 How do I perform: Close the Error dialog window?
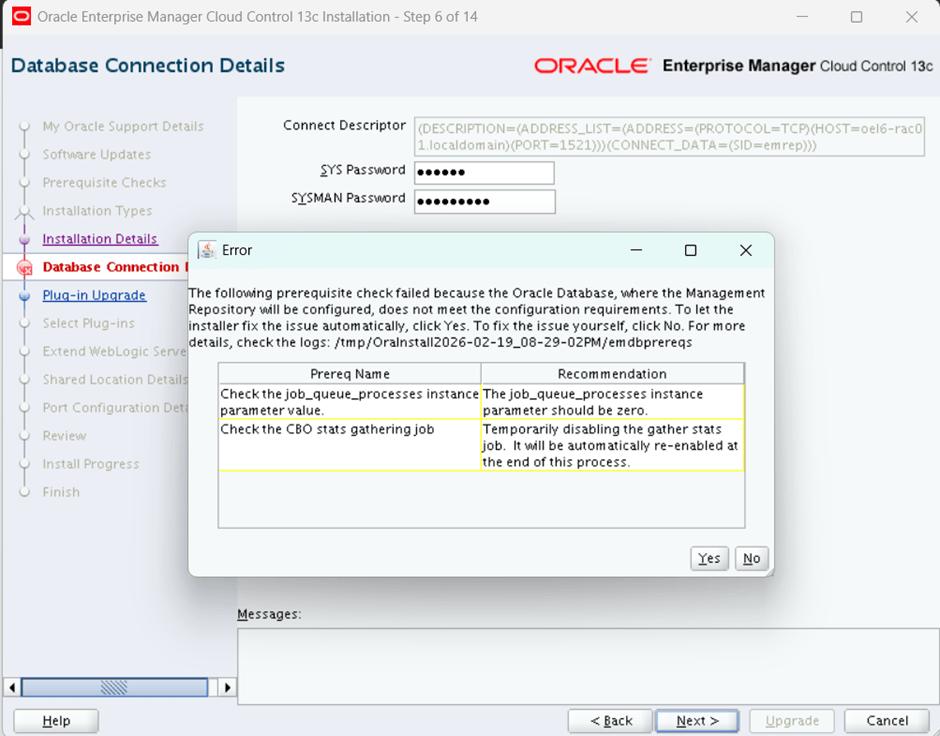[745, 251]
